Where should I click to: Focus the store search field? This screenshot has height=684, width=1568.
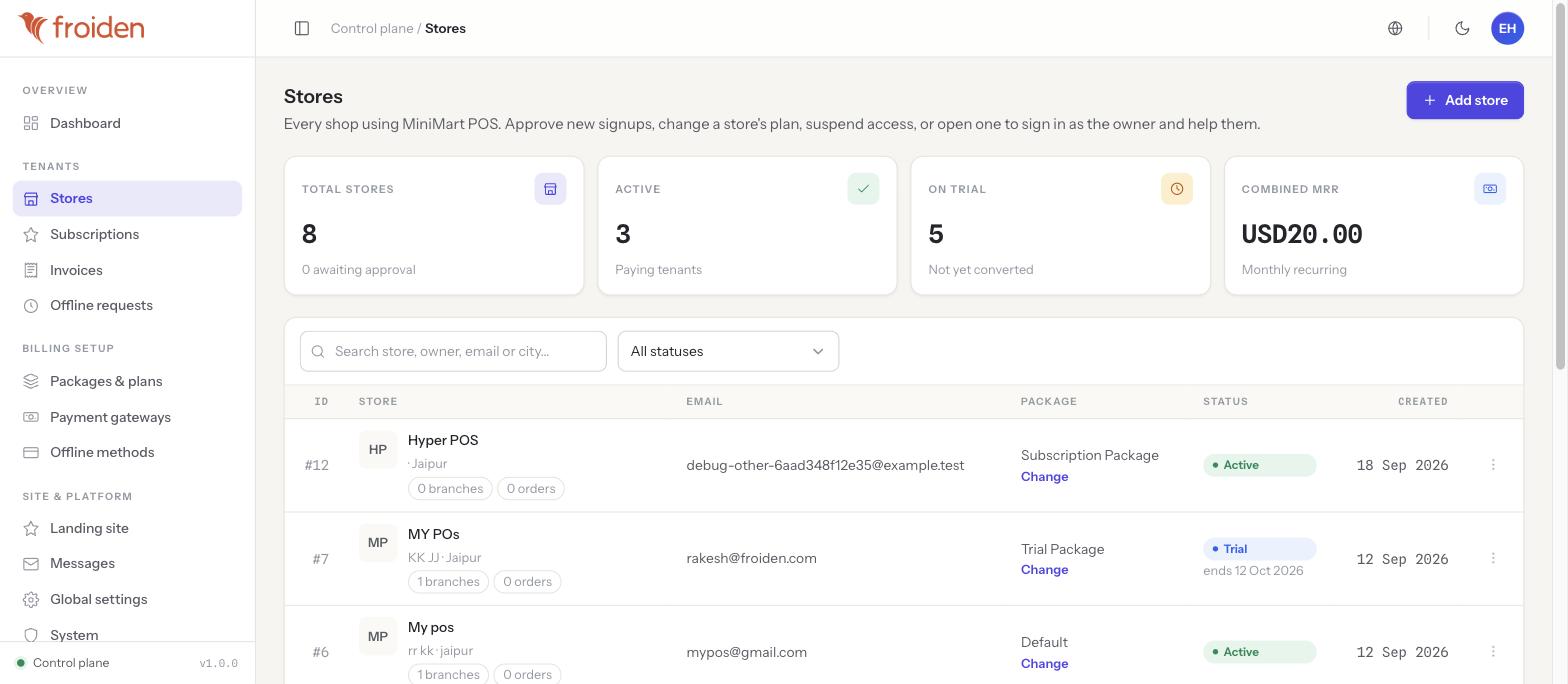pyautogui.click(x=453, y=351)
